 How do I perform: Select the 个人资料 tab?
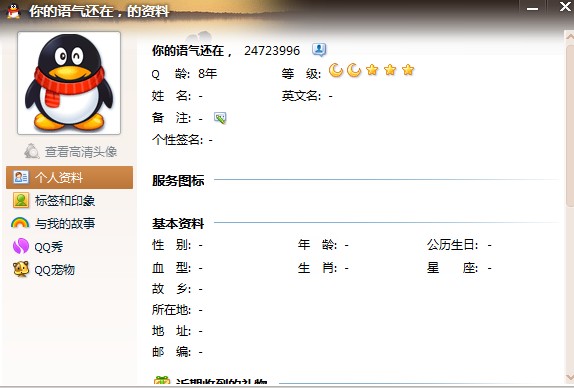pos(70,178)
